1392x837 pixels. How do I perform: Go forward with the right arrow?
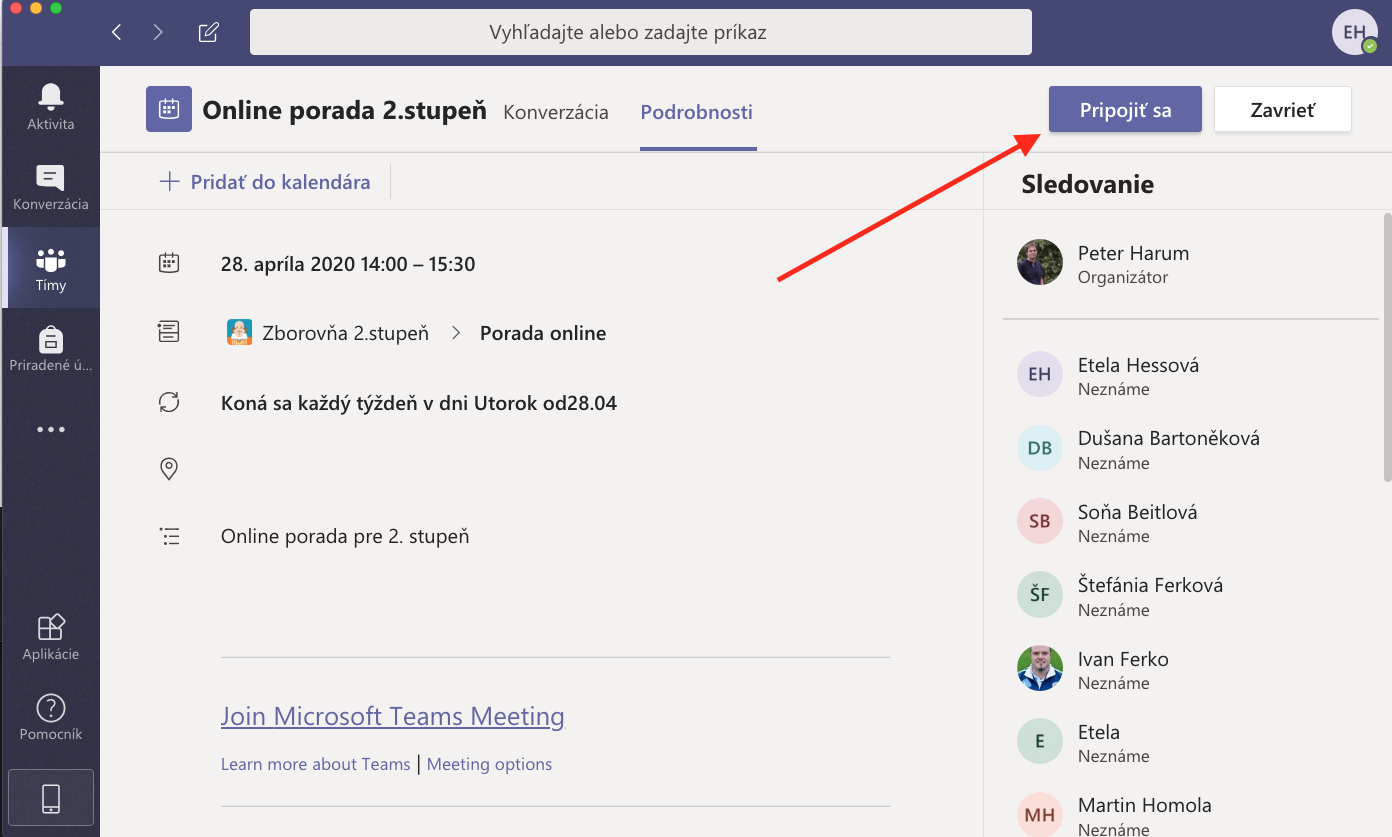pyautogui.click(x=158, y=32)
